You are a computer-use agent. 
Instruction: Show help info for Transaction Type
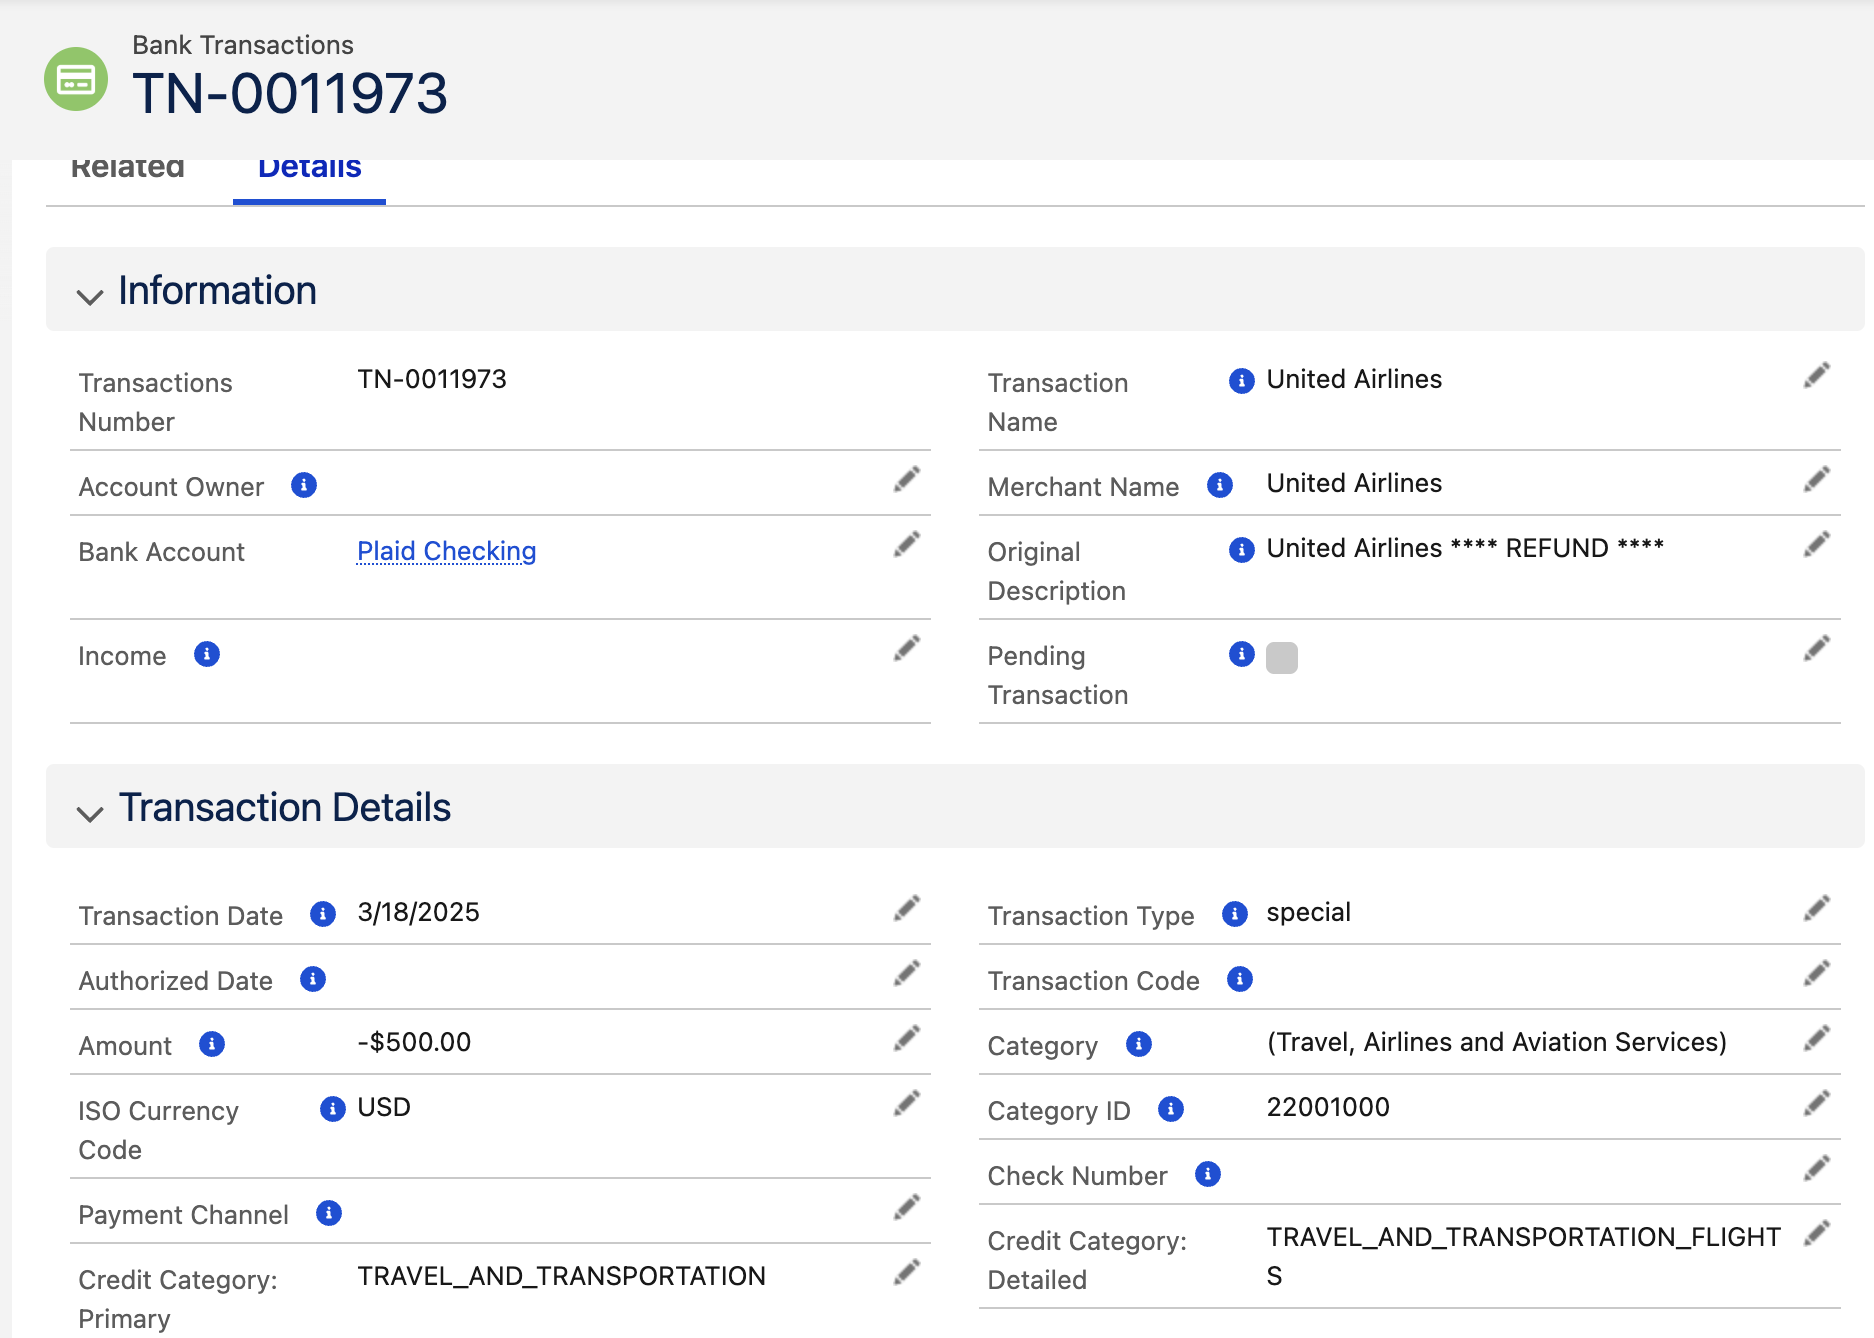(1235, 914)
